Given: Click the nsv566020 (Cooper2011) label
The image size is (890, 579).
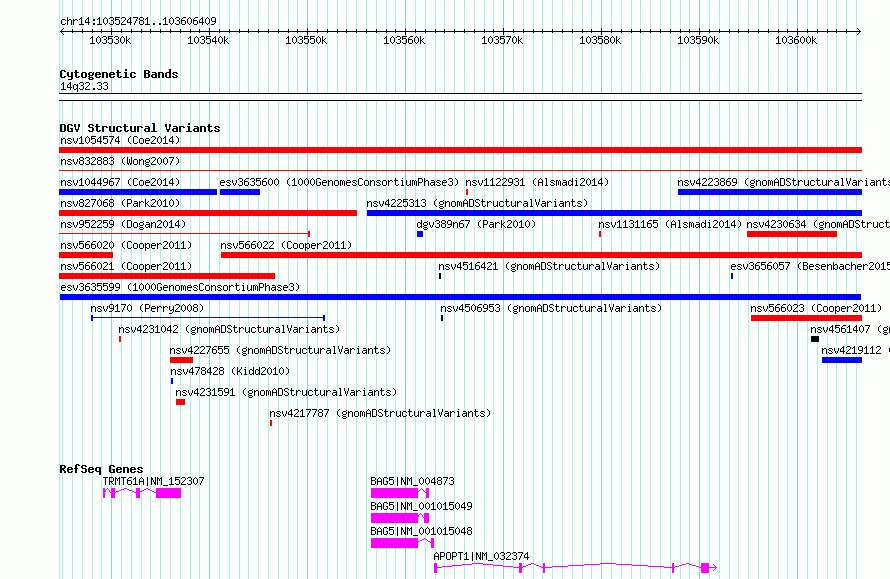Looking at the screenshot, I should [126, 245].
